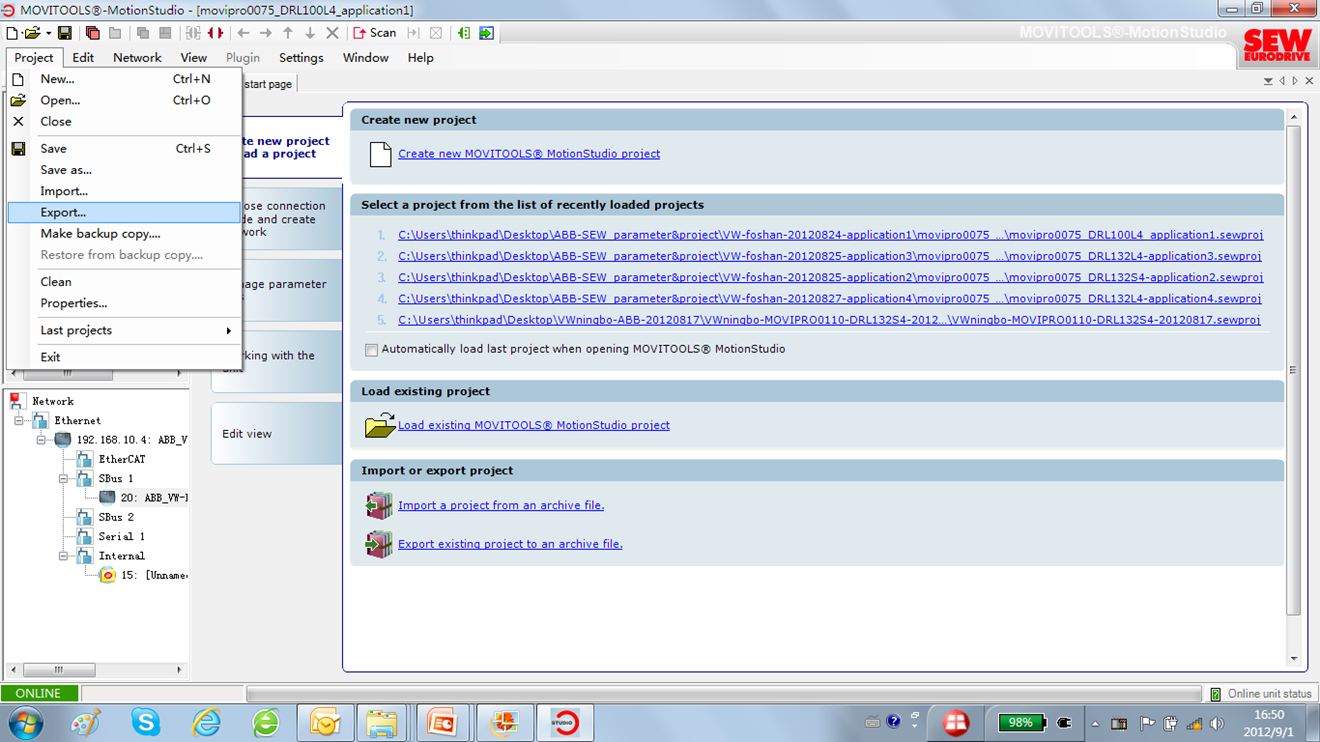Choose Export... from the Project menu

coord(63,212)
